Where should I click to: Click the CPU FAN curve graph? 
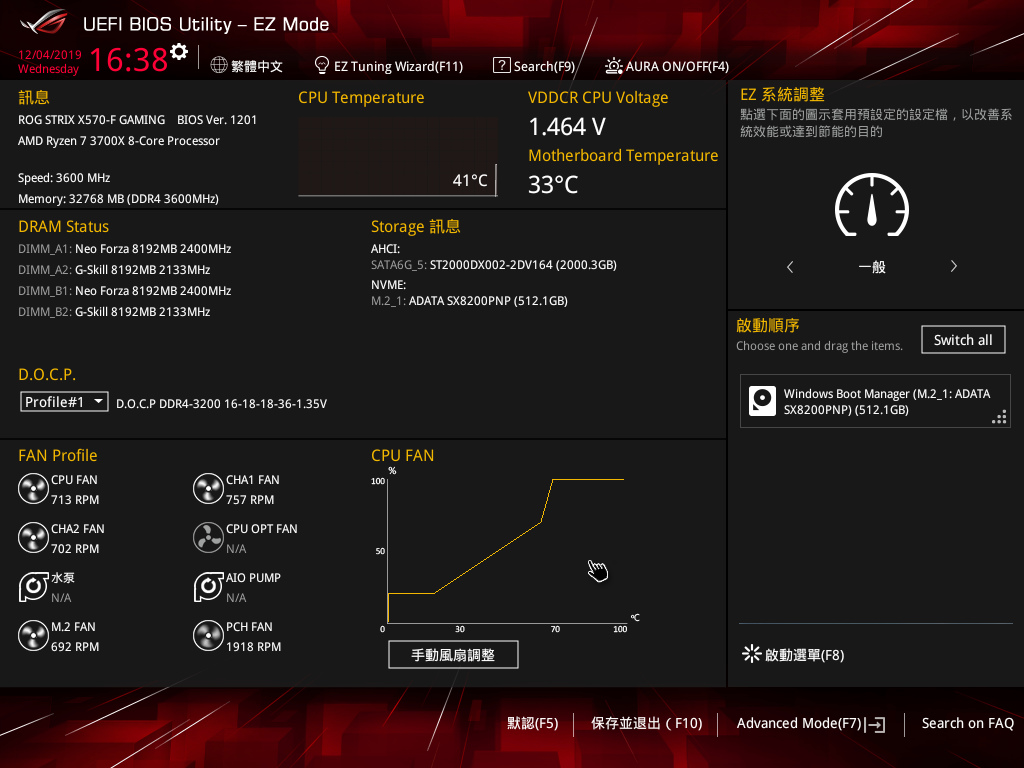(x=506, y=551)
